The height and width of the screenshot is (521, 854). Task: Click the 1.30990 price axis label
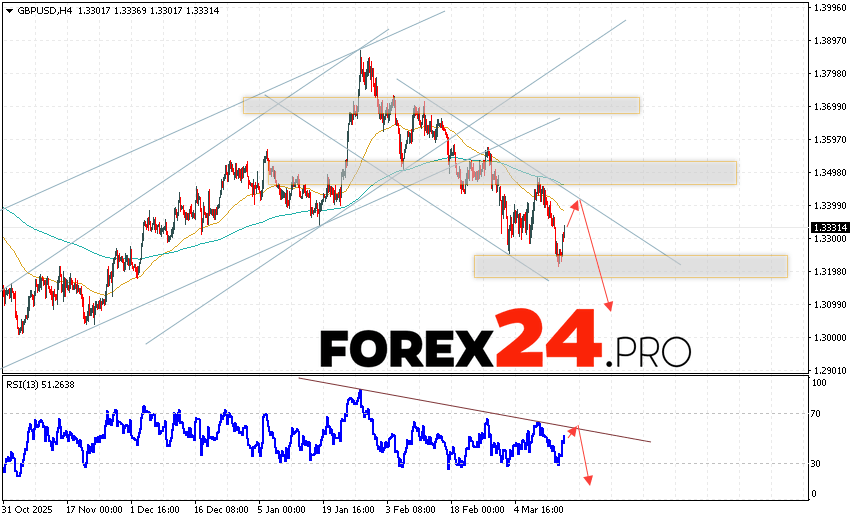[830, 305]
